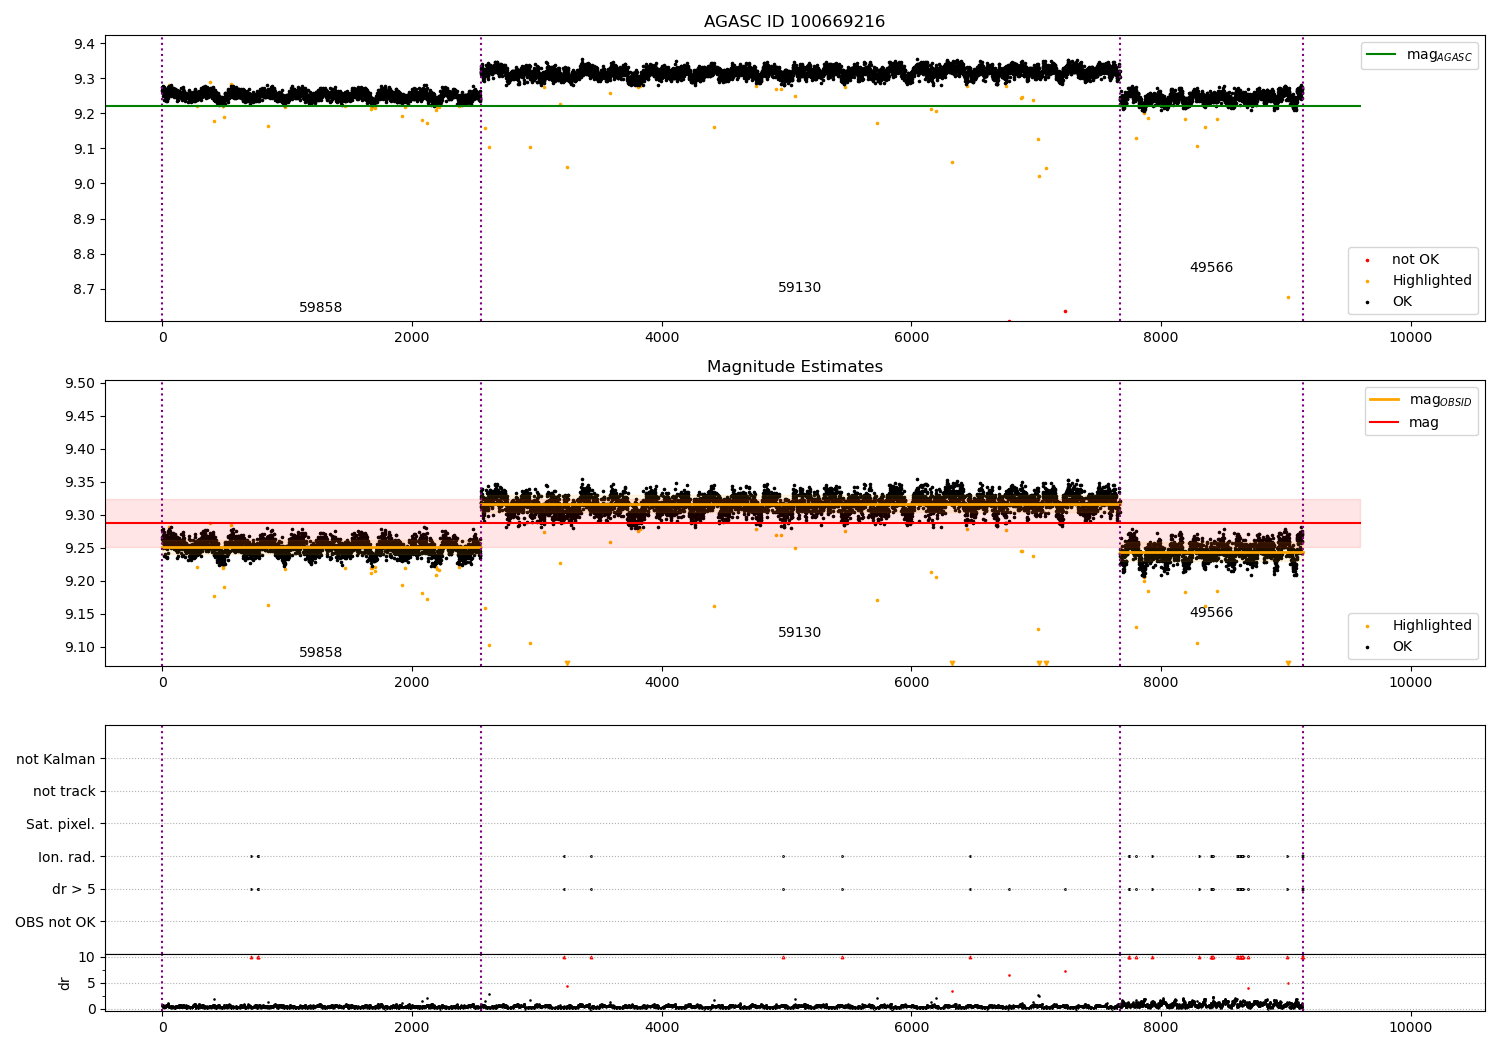
Task: Click the 9.50 y-axis tick in Magnitude Estimates
Action: [x=80, y=384]
